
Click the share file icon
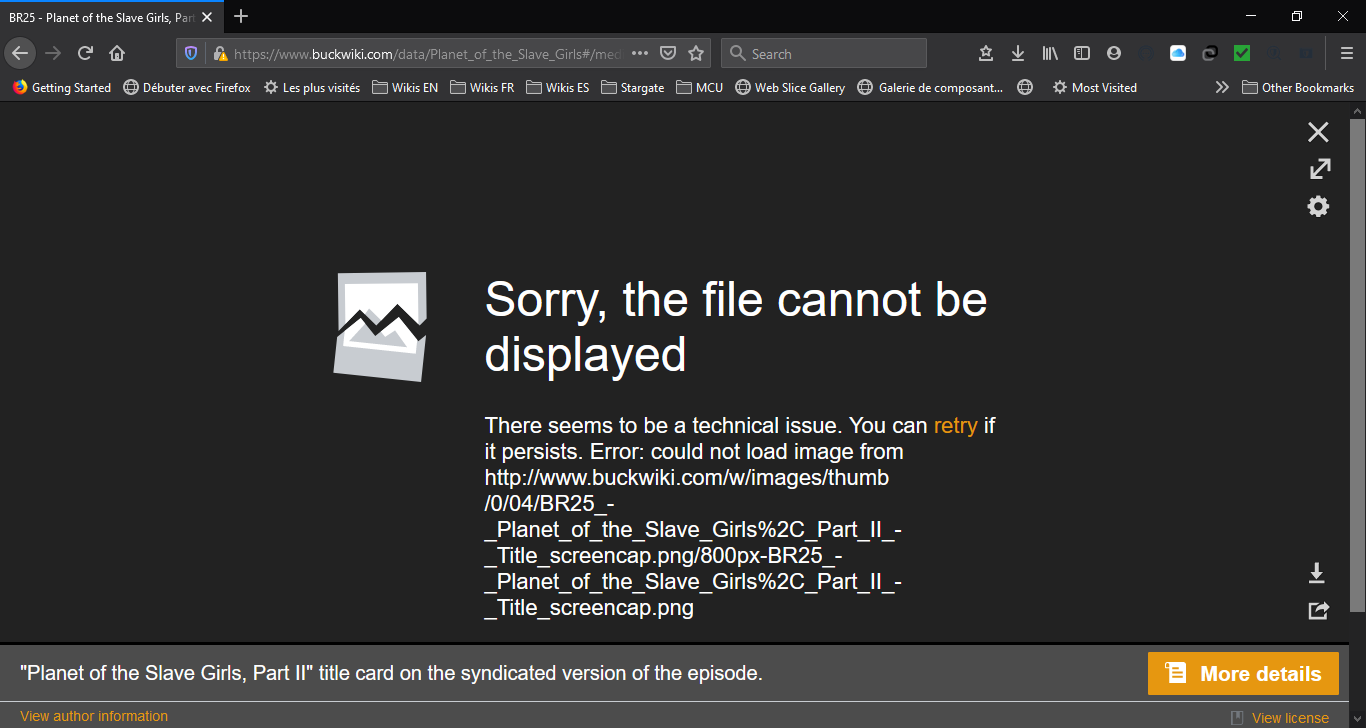pos(1318,610)
